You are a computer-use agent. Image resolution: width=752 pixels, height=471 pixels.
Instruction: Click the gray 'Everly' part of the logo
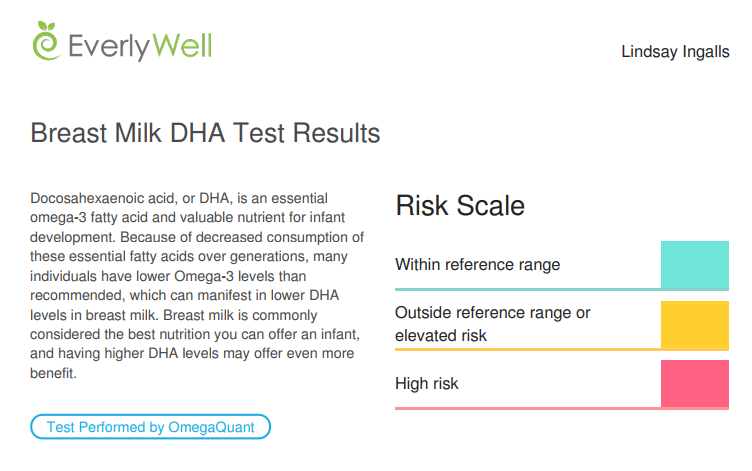click(109, 47)
